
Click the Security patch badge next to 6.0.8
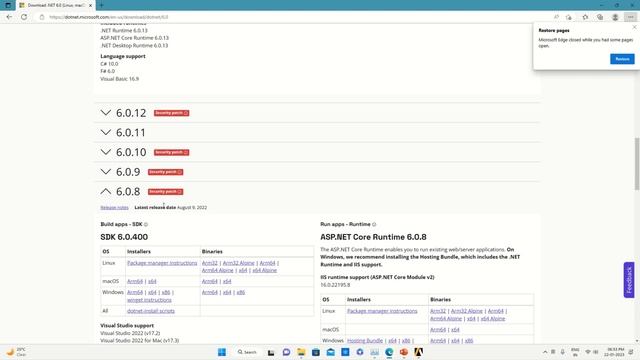pyautogui.click(x=165, y=191)
